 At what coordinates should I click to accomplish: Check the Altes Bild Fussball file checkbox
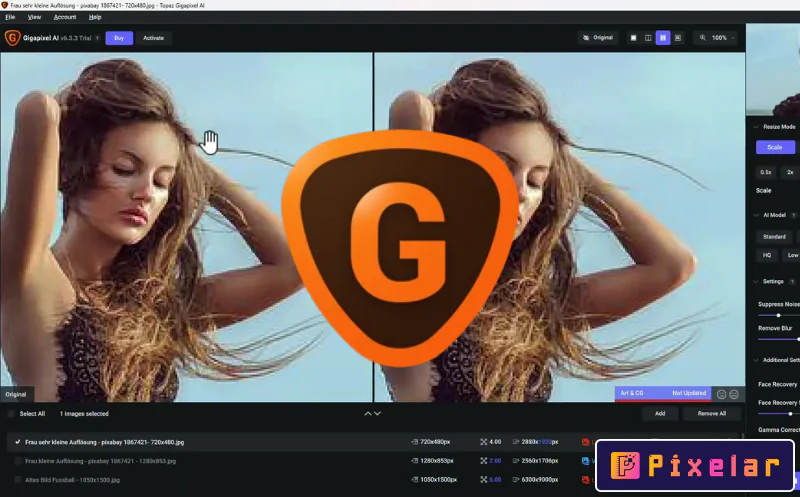pyautogui.click(x=18, y=480)
